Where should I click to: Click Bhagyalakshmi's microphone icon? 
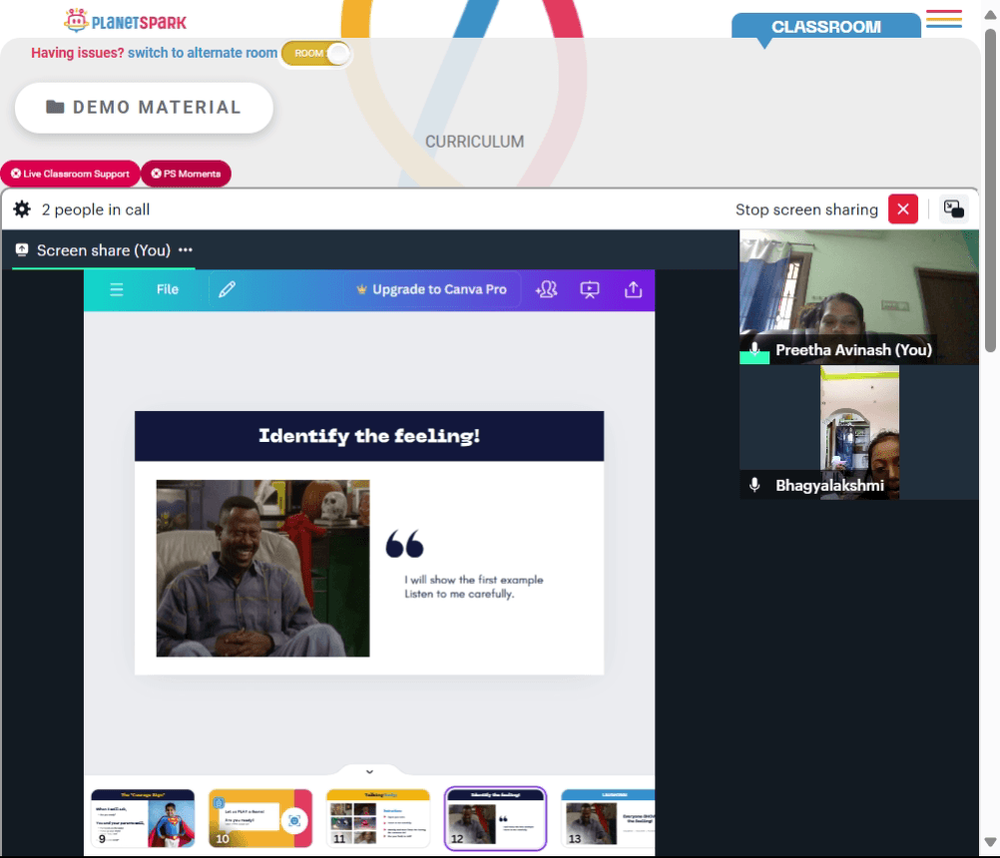click(754, 485)
